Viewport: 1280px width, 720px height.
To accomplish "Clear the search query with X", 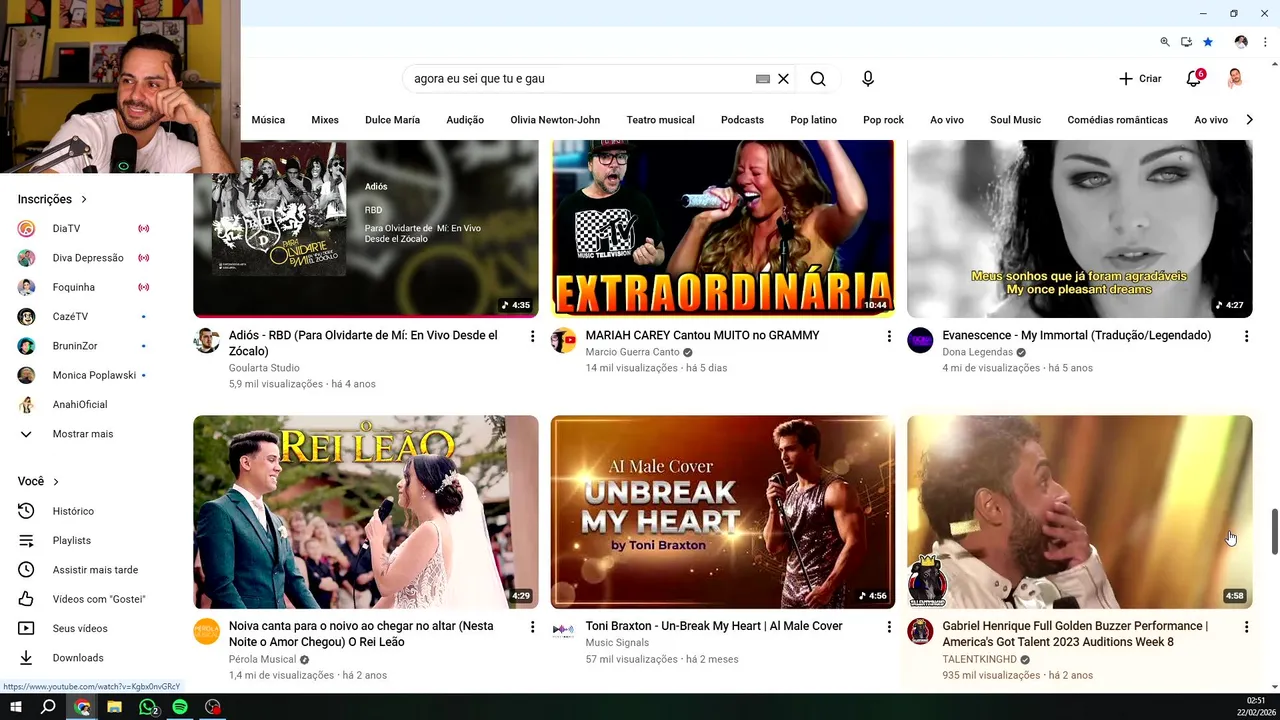I will (x=784, y=79).
